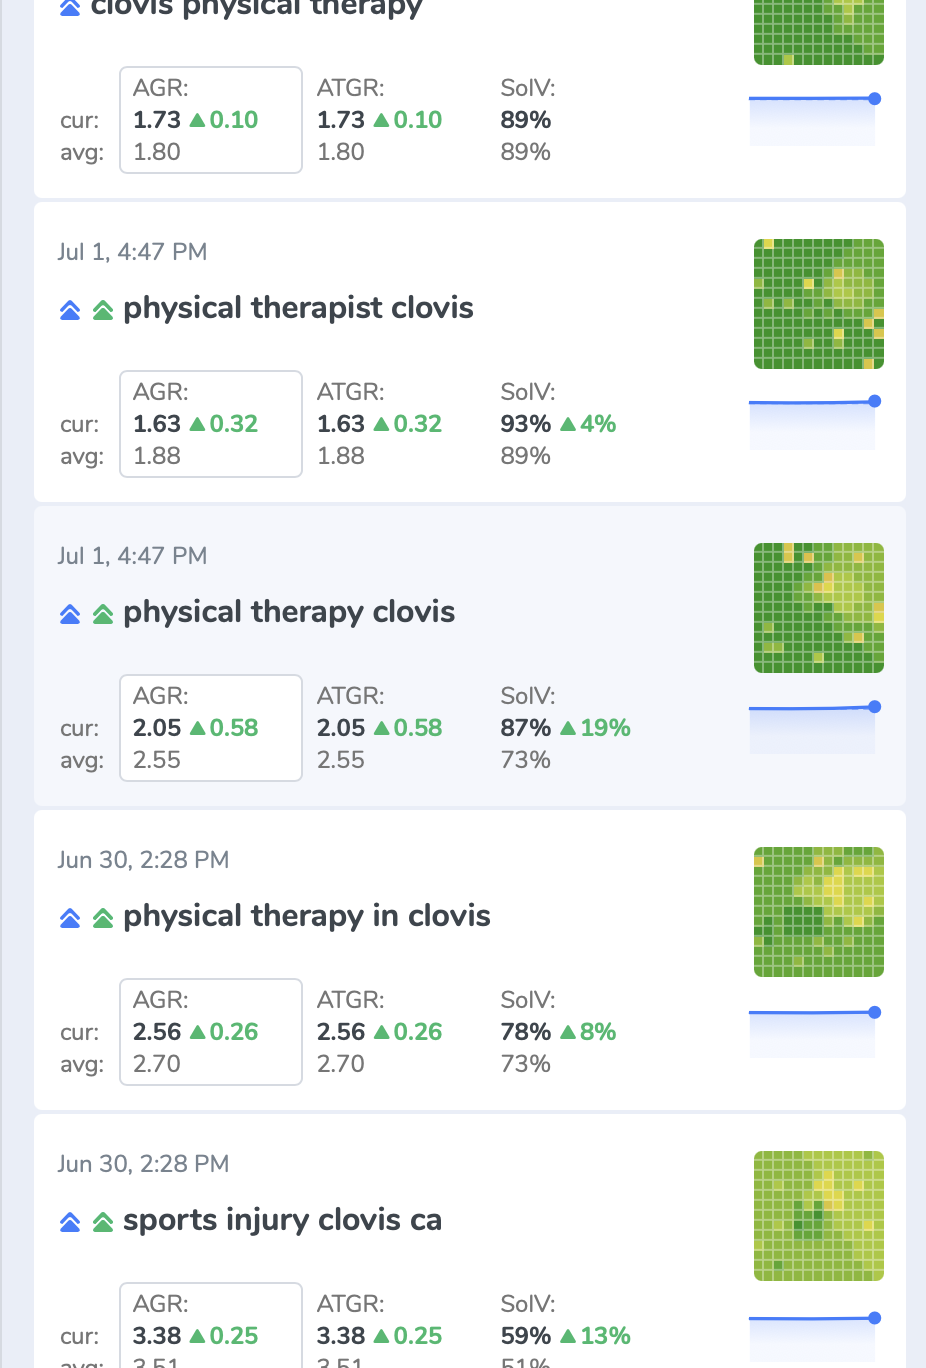Image resolution: width=926 pixels, height=1368 pixels.
Task: Click trend sparkline for physical therapist clovis
Action: point(814,422)
